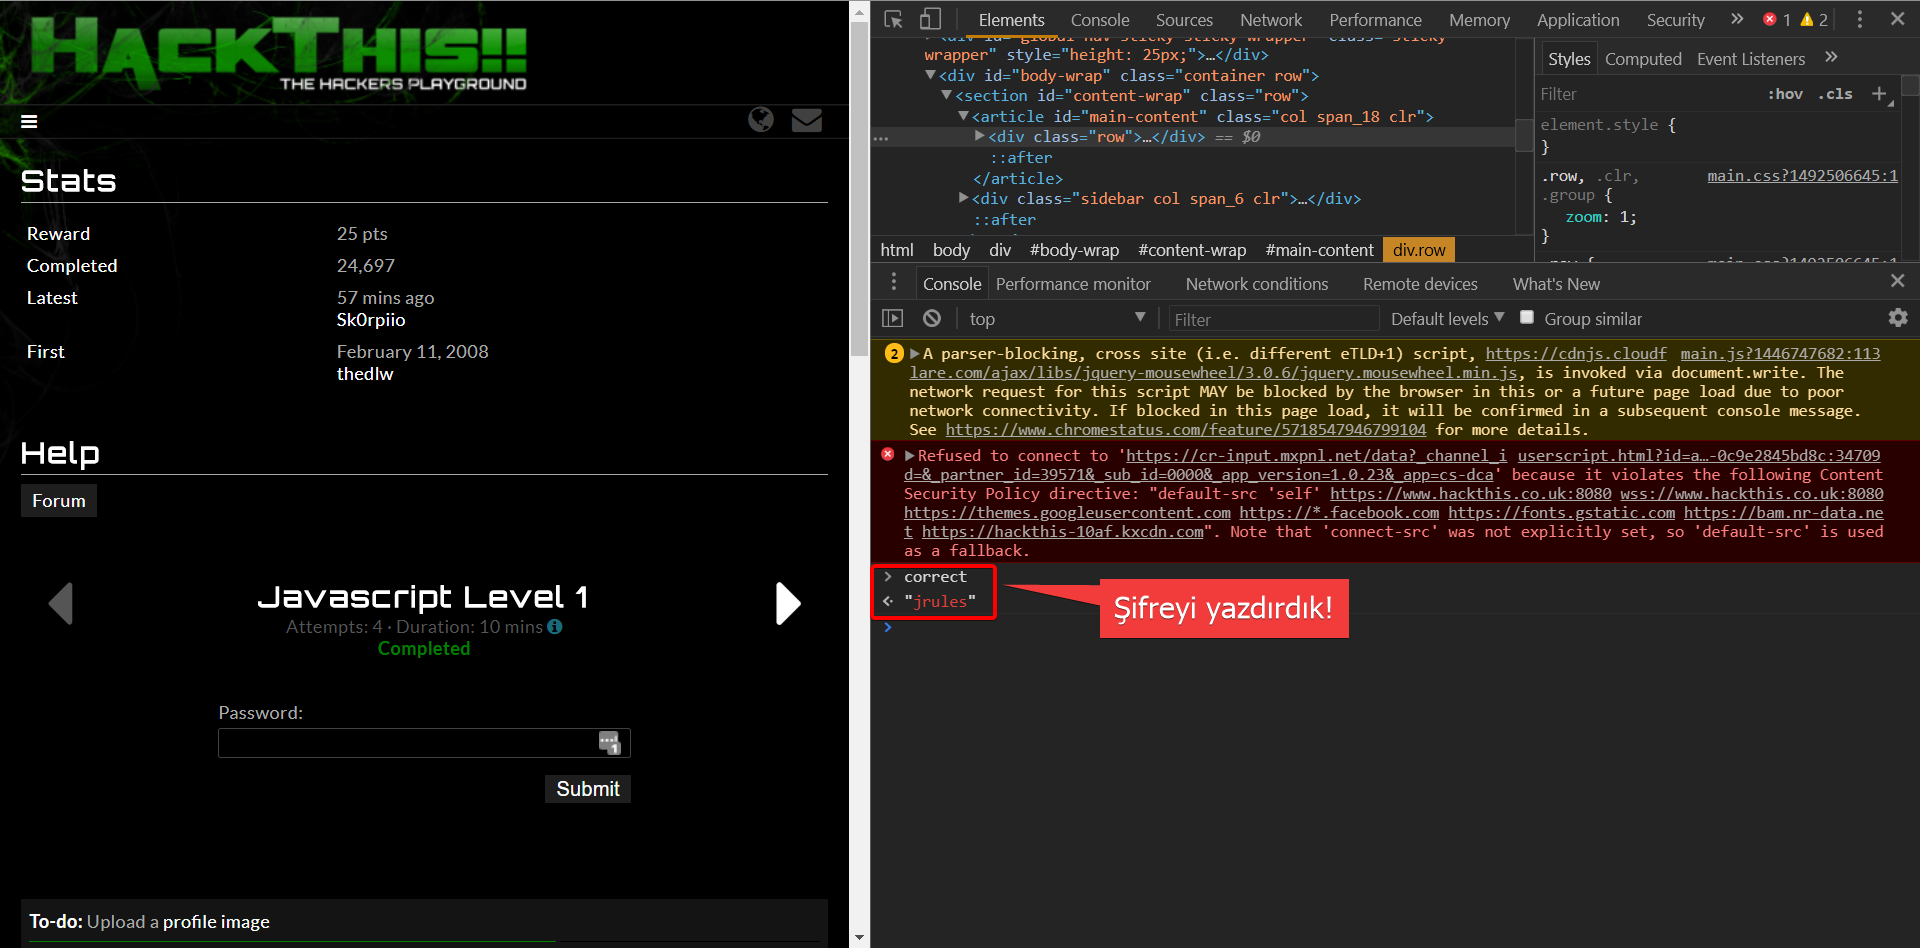This screenshot has width=1920, height=948.
Task: Open the Performance tab
Action: [x=1375, y=19]
